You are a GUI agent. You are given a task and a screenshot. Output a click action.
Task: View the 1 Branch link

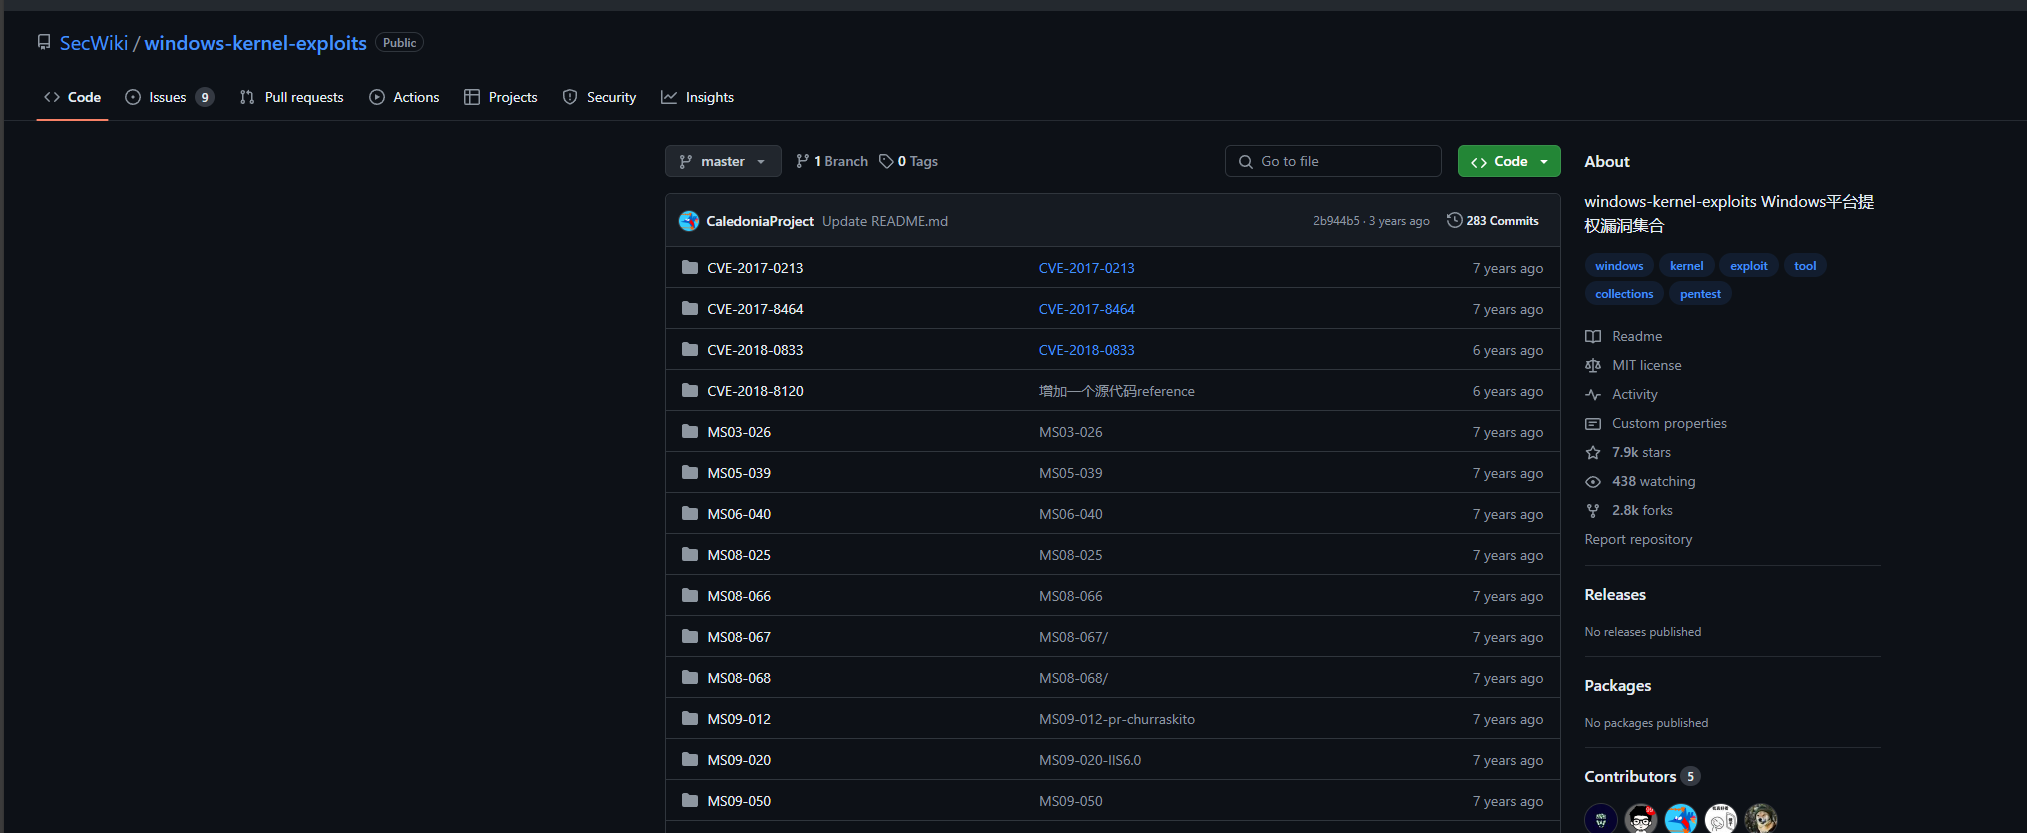pyautogui.click(x=832, y=161)
